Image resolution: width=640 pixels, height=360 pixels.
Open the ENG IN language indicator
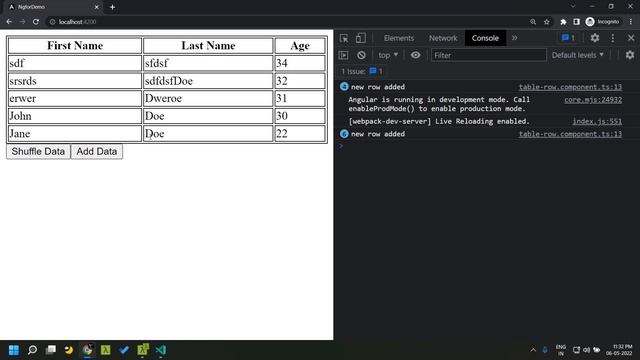pos(561,350)
